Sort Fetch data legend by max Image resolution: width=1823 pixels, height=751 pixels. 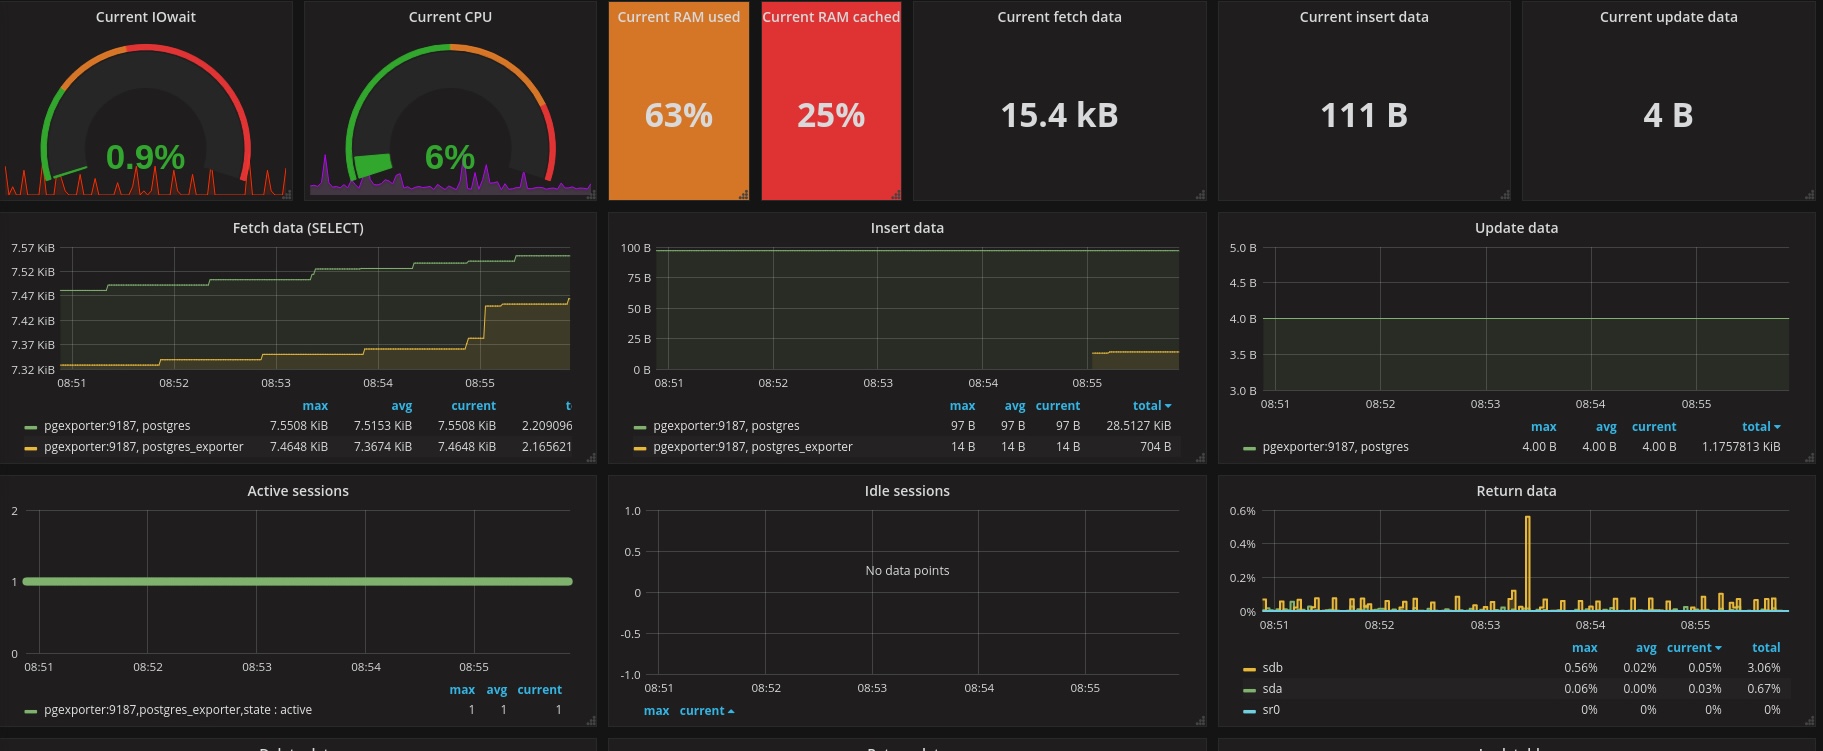click(x=315, y=406)
